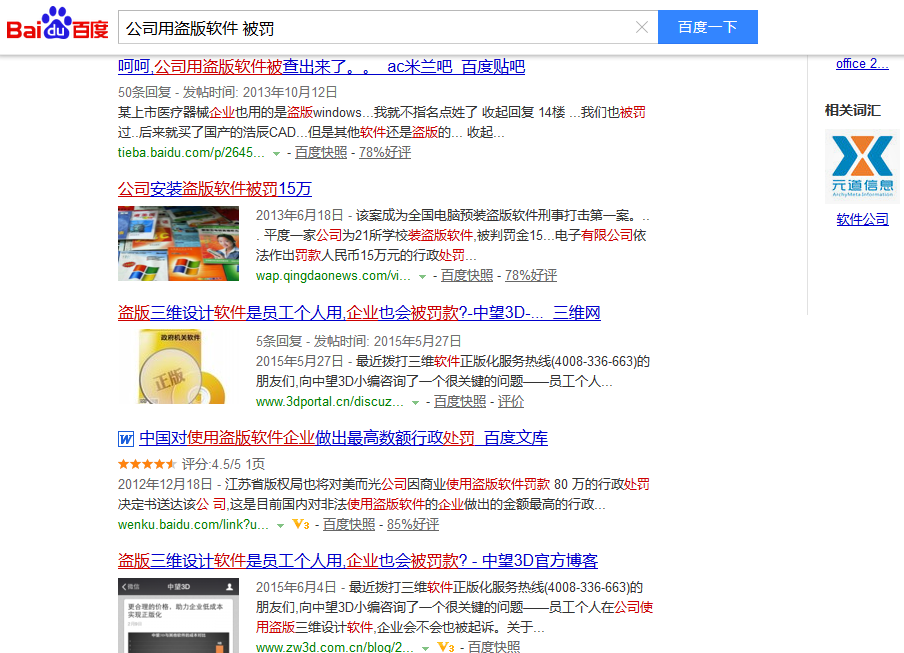Image resolution: width=904 pixels, height=653 pixels.
Task: Open the thumbnail showing Windows software boxes
Action: tap(178, 243)
